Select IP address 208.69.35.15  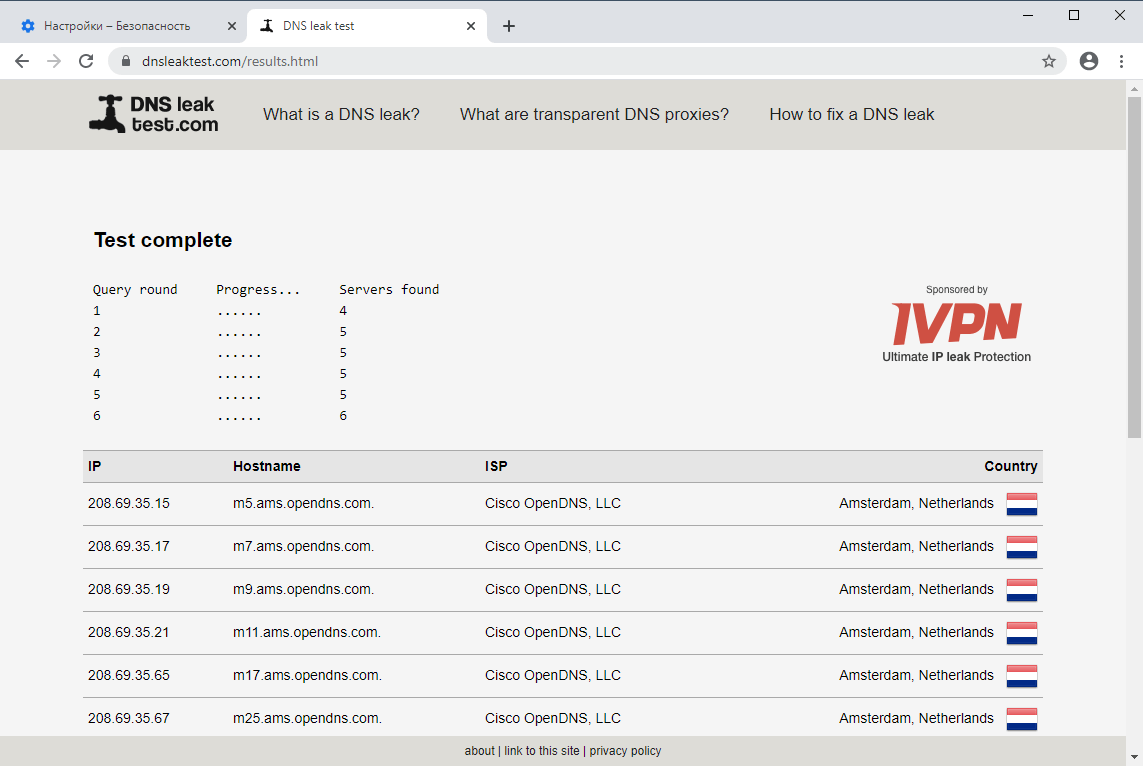coord(129,504)
